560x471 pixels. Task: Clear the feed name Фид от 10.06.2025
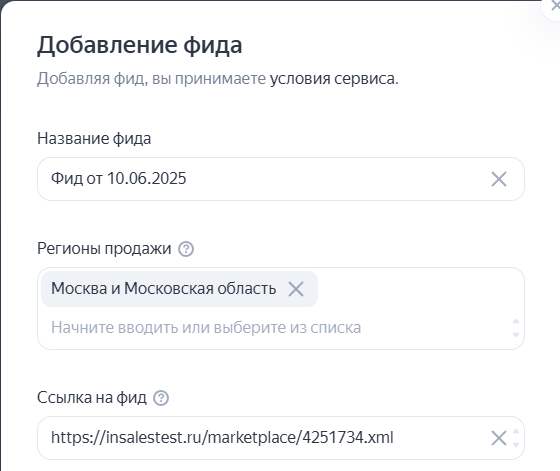pos(499,179)
